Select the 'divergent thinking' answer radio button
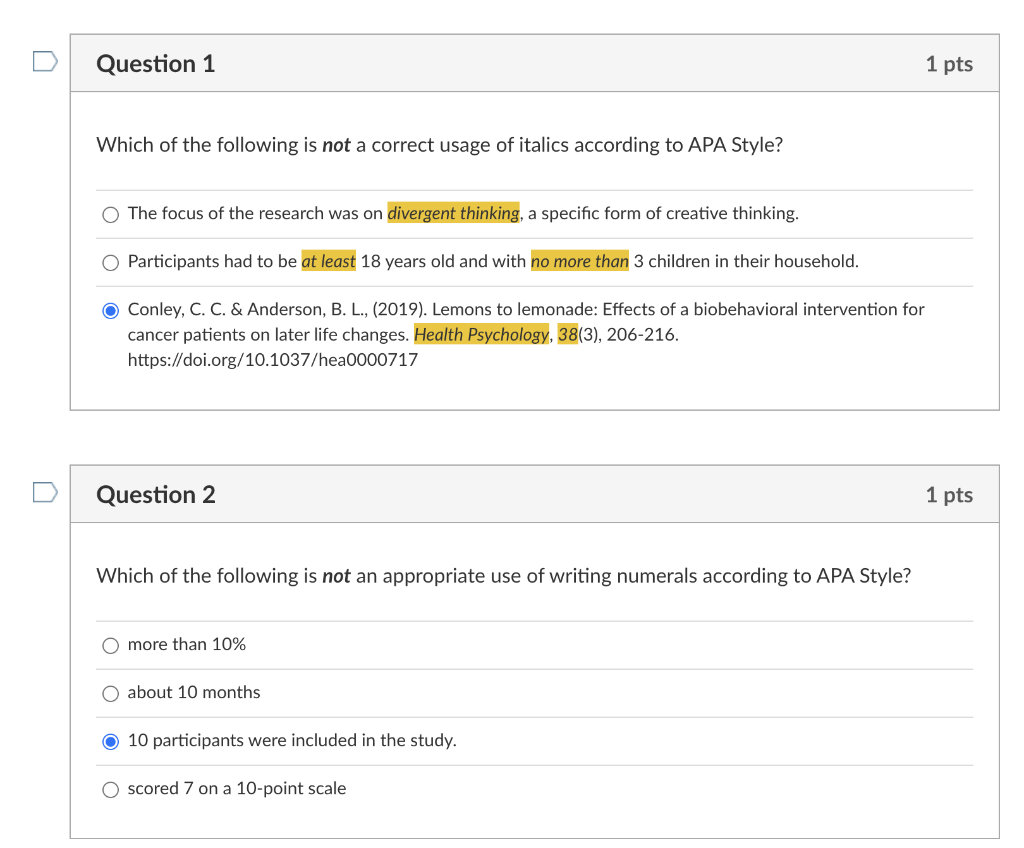 point(111,214)
